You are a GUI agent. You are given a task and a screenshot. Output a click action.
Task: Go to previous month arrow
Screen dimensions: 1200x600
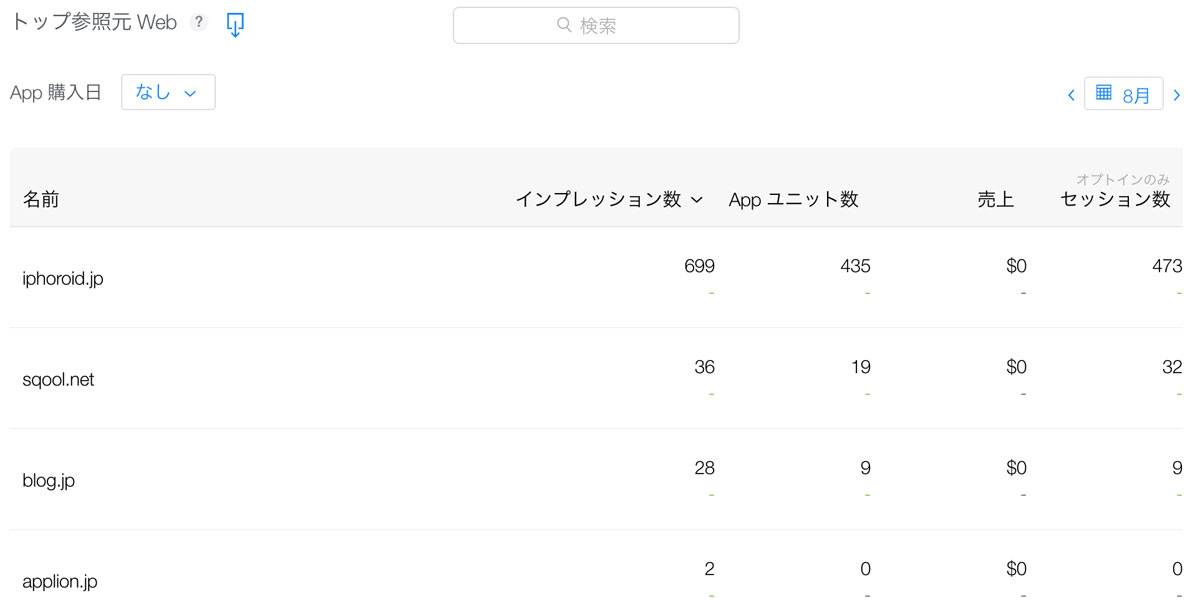coord(1071,95)
